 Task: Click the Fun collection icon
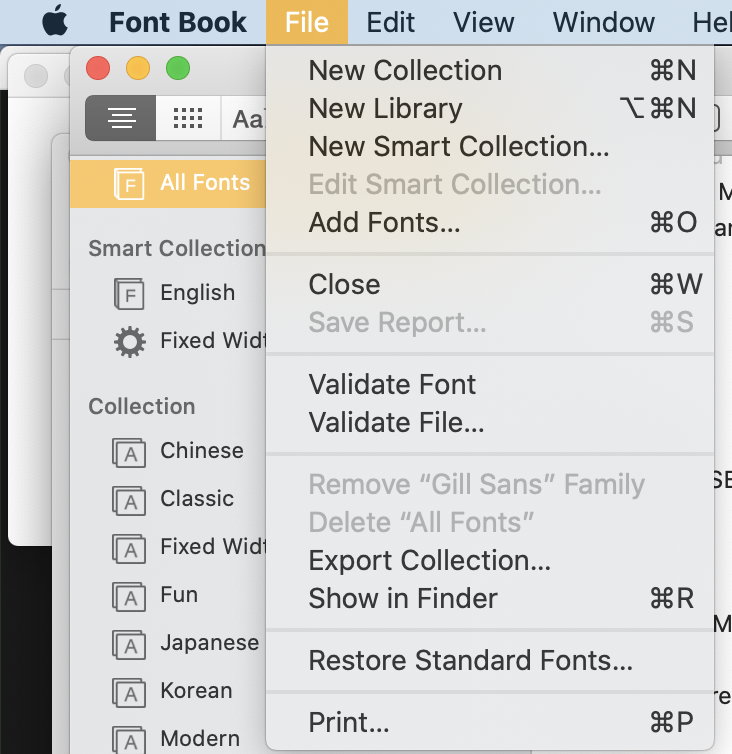[129, 597]
